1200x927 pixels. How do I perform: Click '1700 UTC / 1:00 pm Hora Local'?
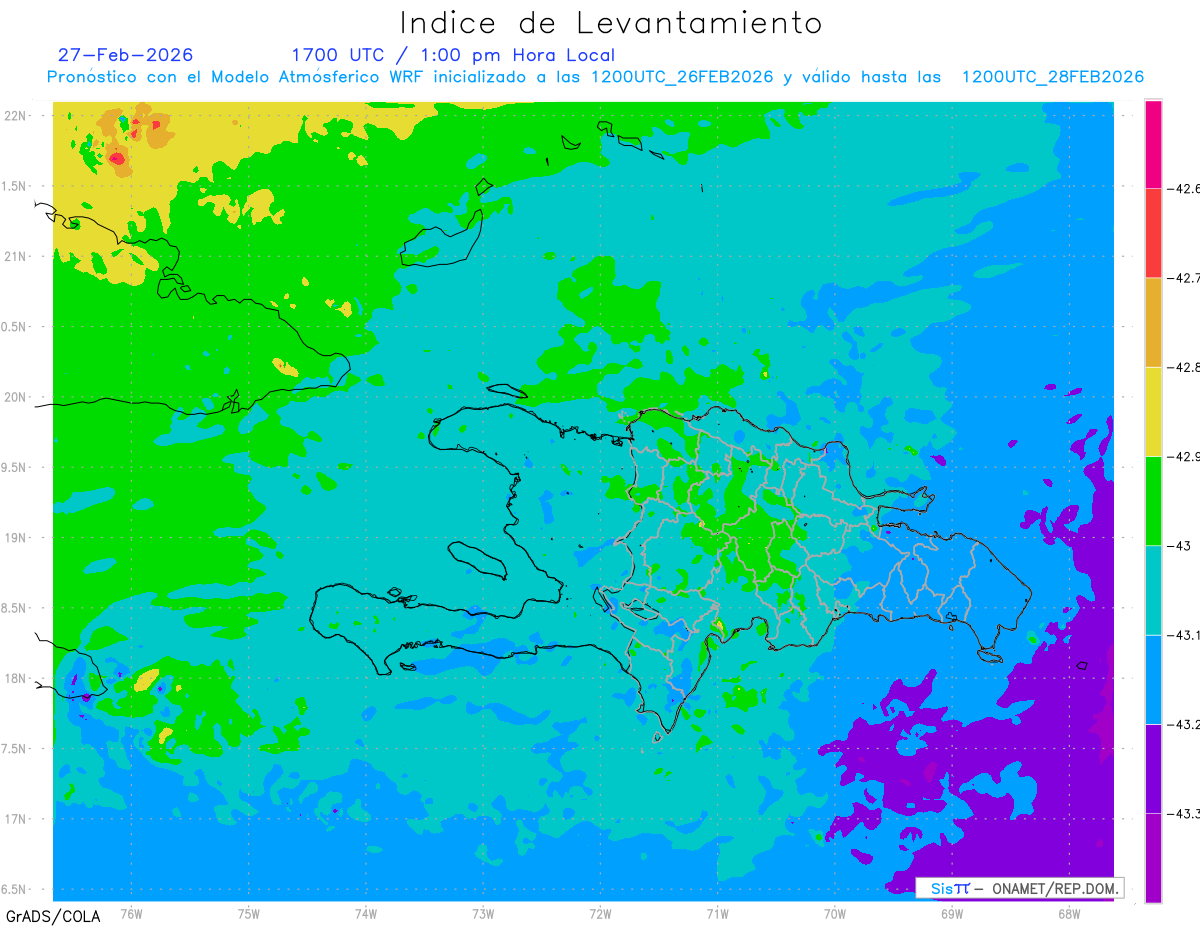point(453,55)
